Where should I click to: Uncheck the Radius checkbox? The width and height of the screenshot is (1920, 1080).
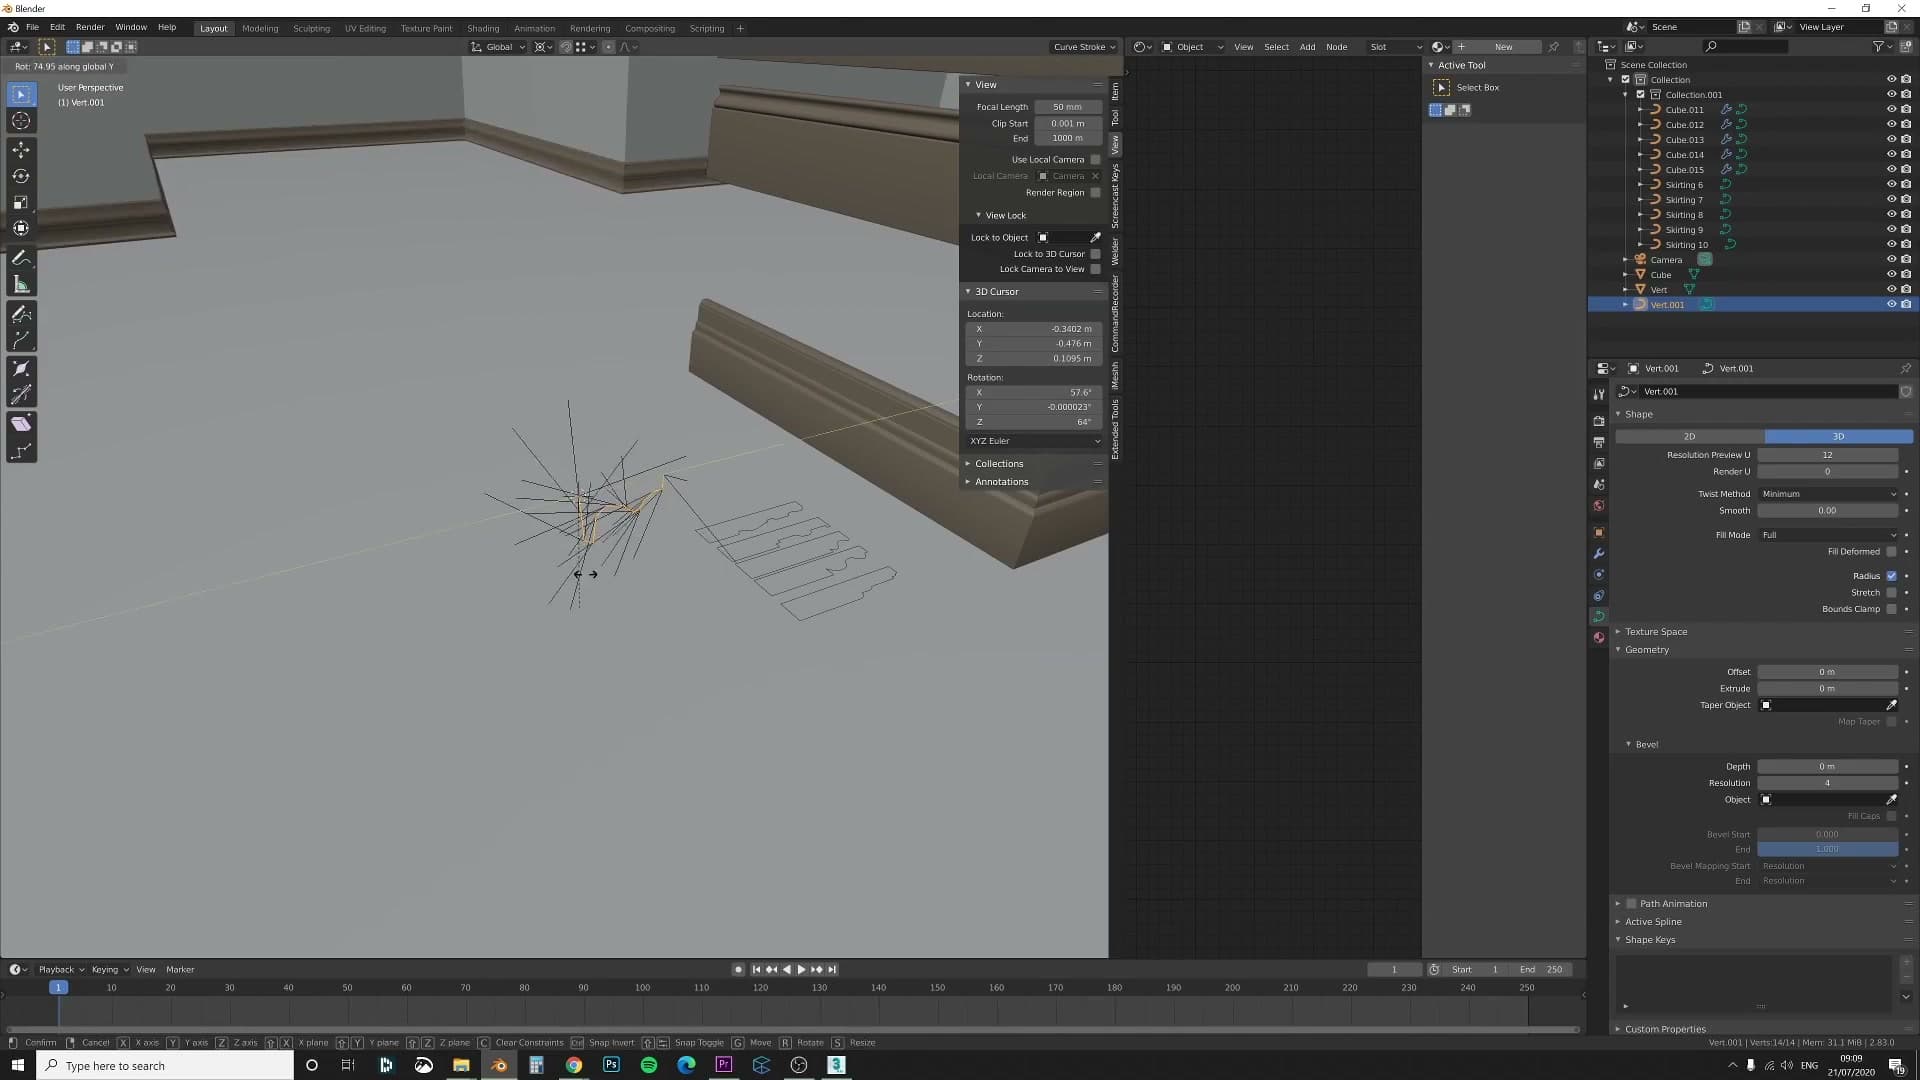click(1891, 576)
